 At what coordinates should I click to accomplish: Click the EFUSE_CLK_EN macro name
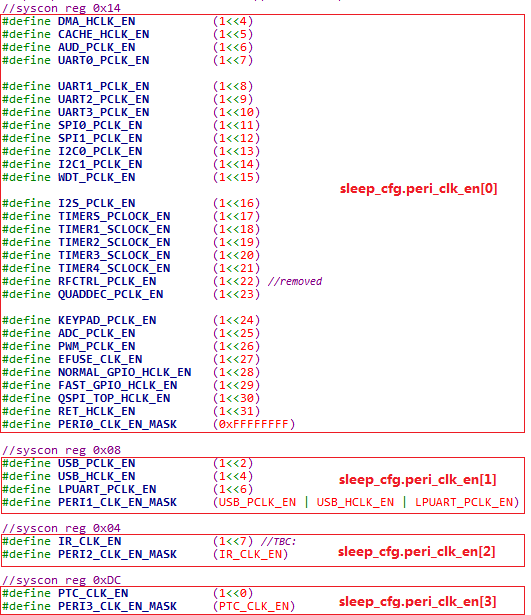(100, 359)
